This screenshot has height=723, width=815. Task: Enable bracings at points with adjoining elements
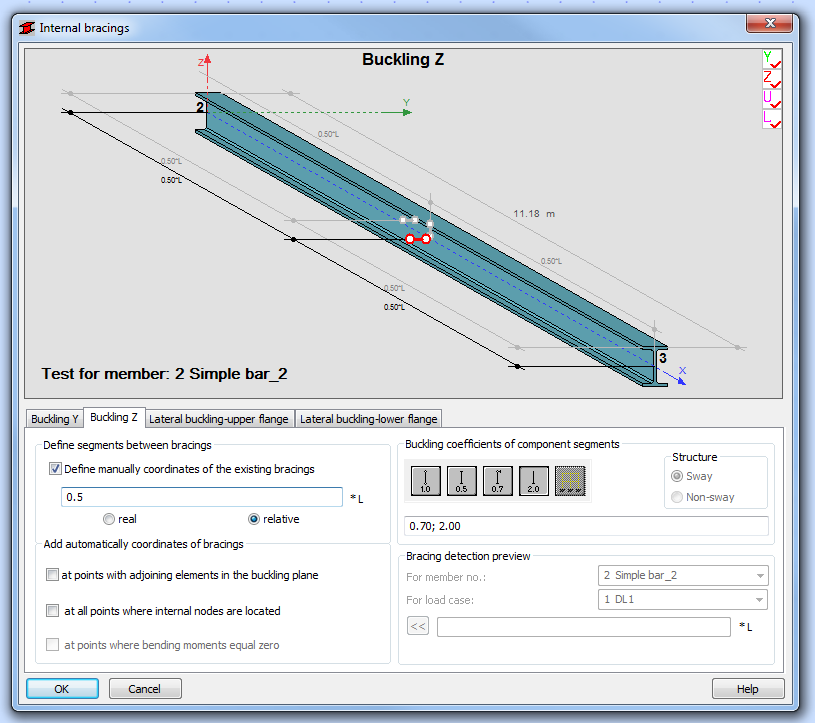(53, 575)
